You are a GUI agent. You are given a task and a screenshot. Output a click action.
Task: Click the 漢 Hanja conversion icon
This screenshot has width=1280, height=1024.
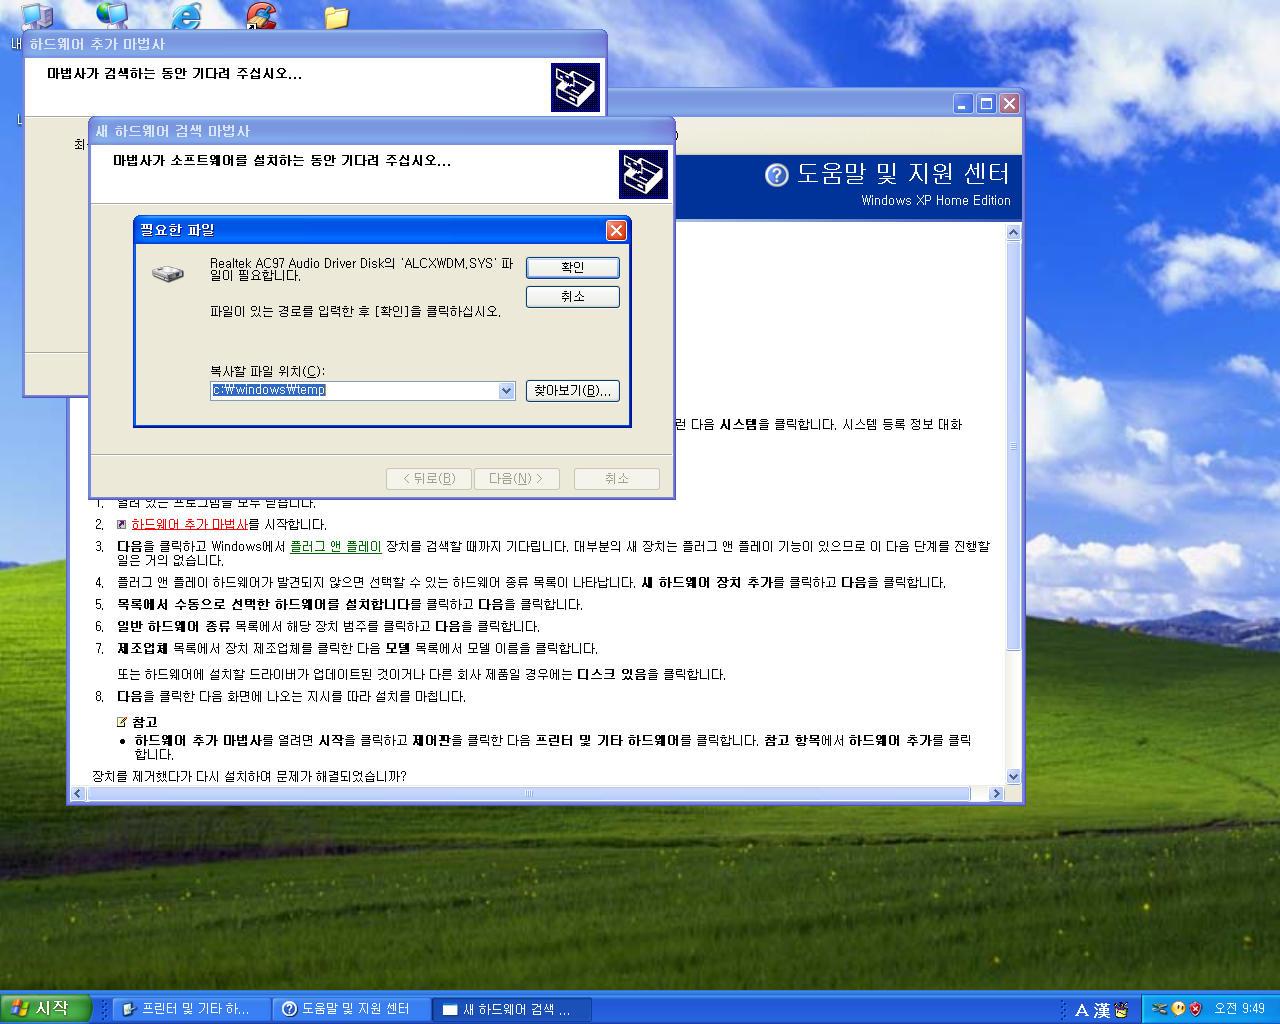pyautogui.click(x=1102, y=1010)
